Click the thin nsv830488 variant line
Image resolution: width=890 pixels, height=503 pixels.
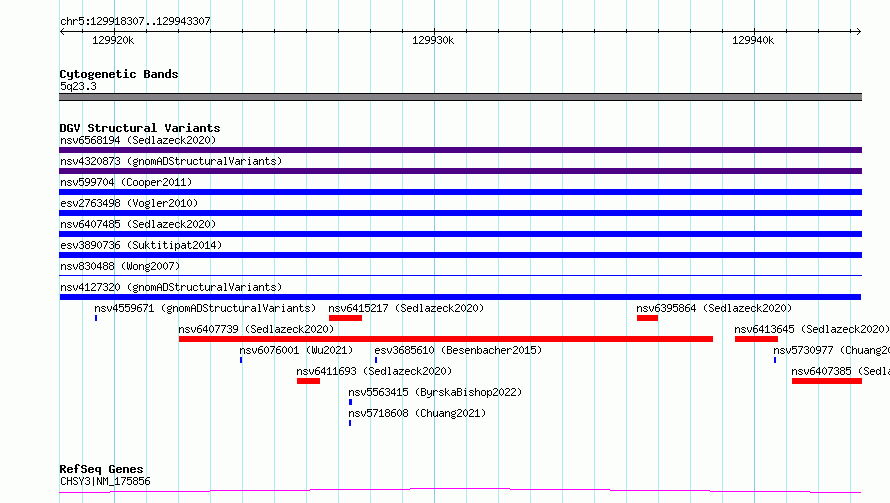(x=460, y=276)
